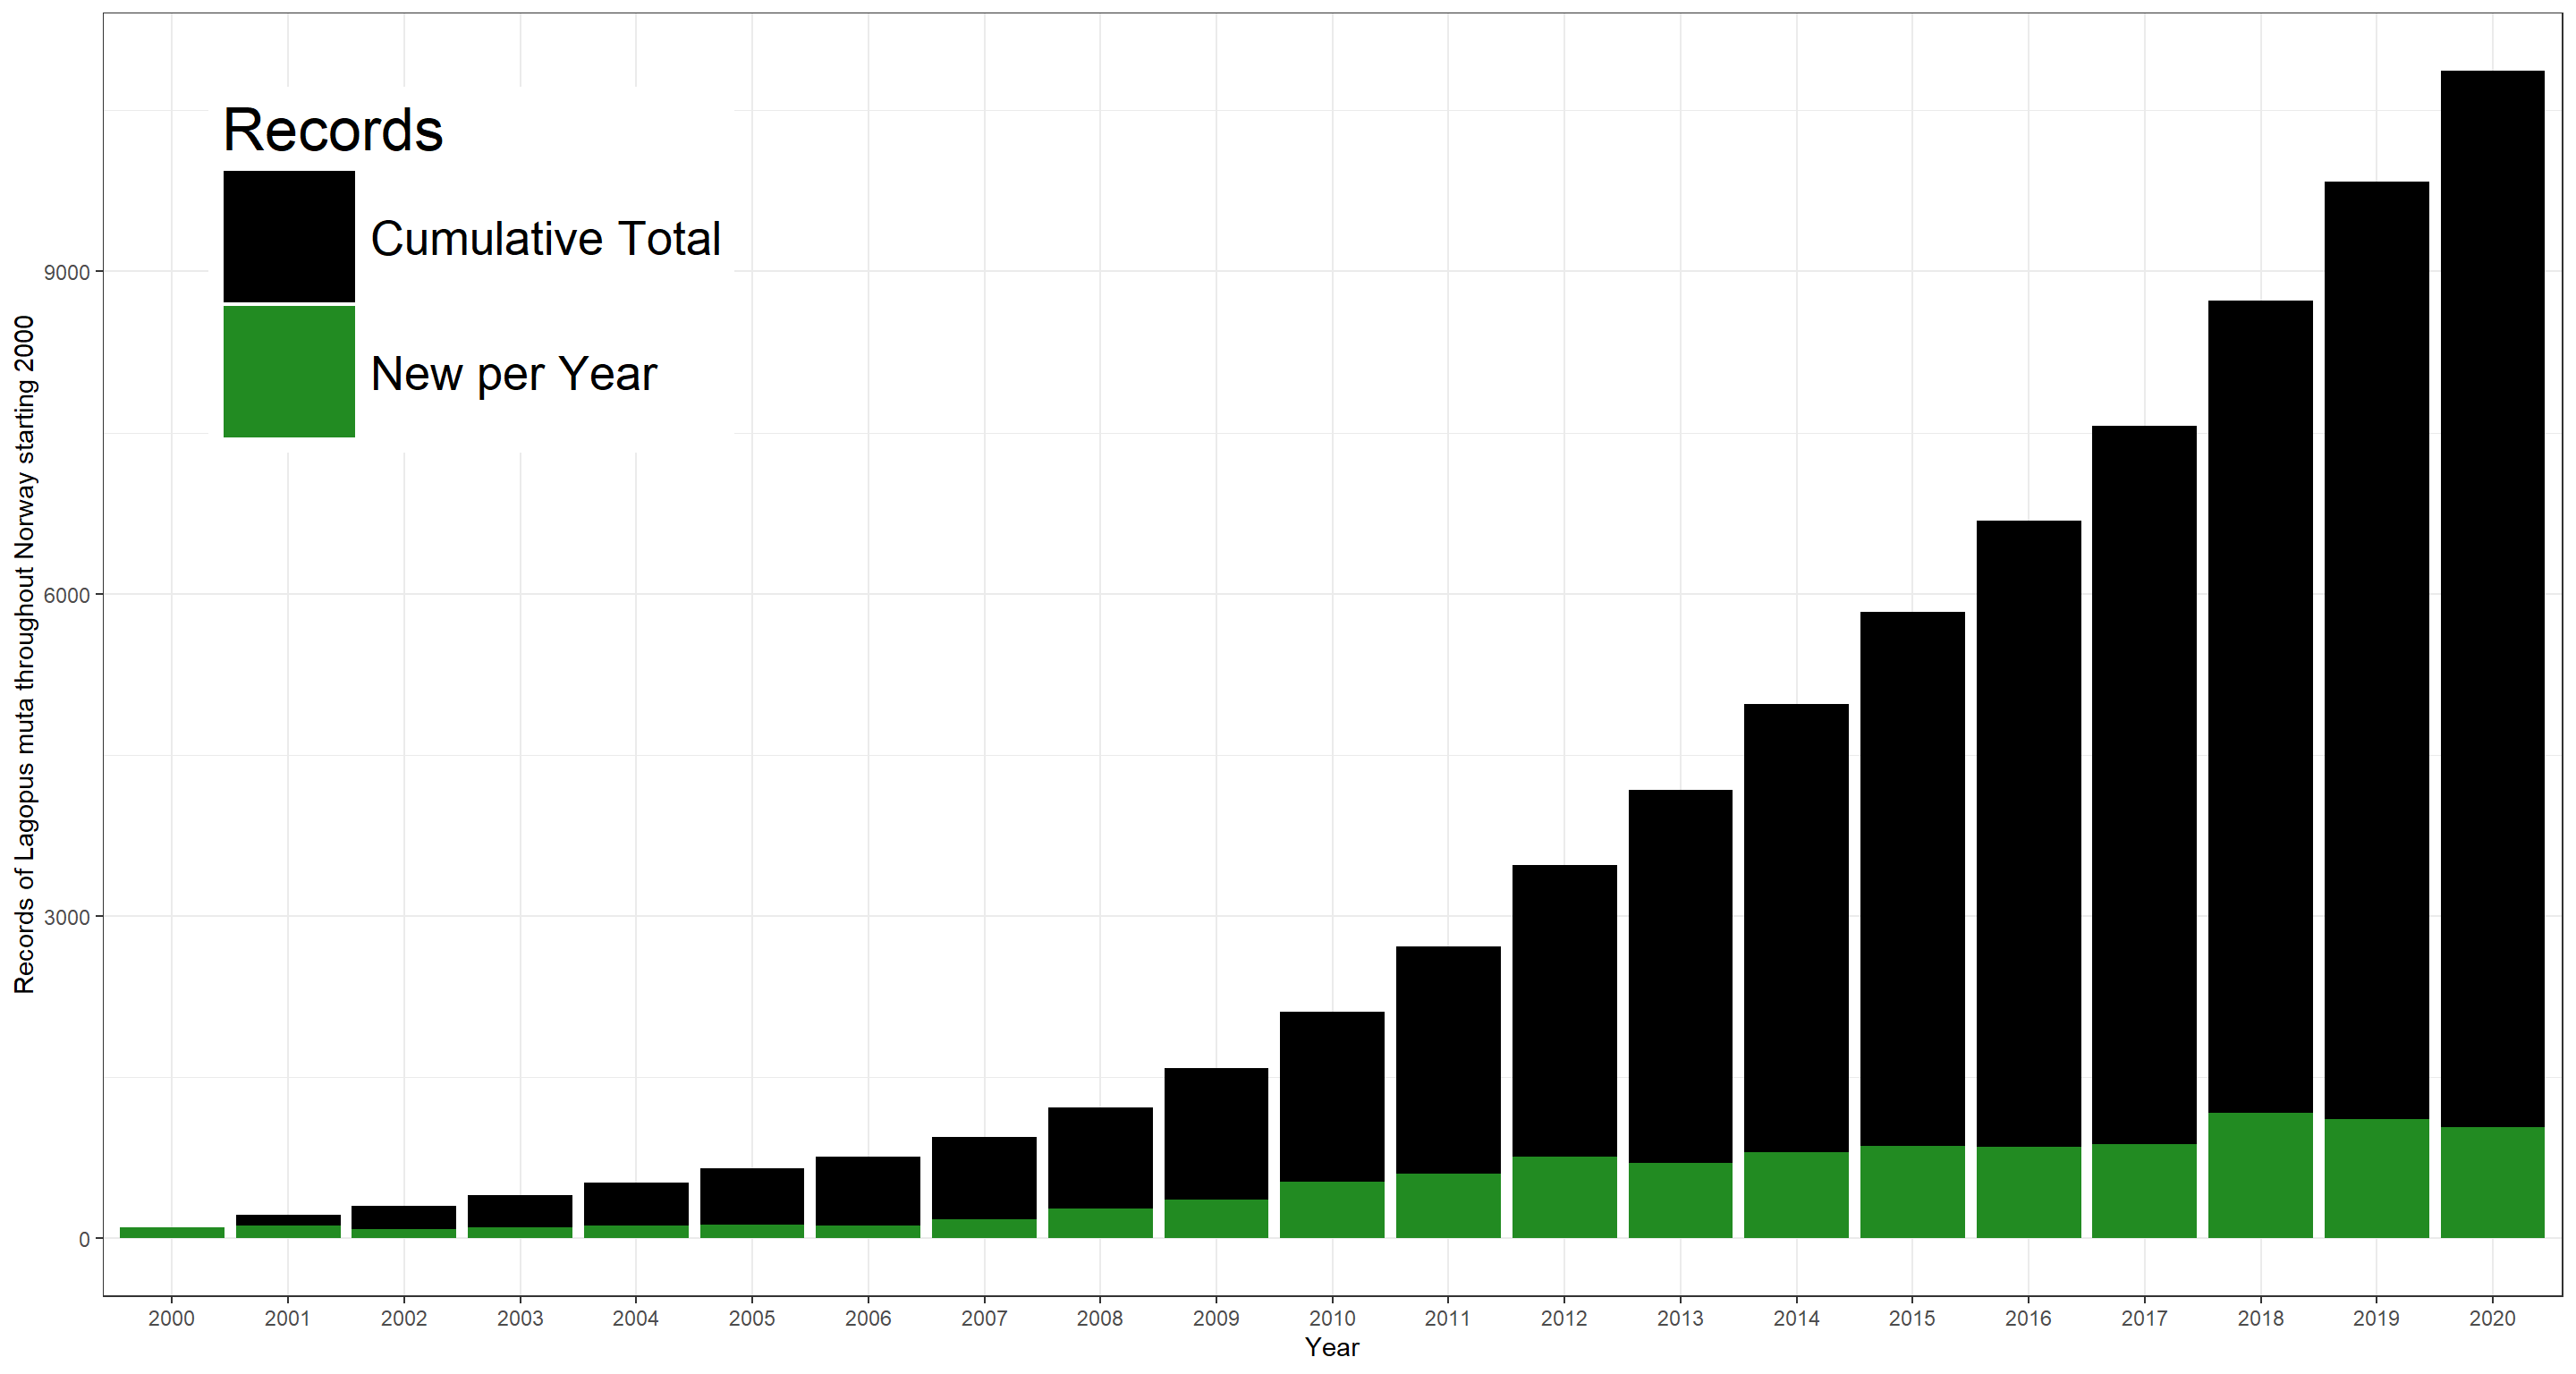Click the Year x-axis title

(1331, 1347)
